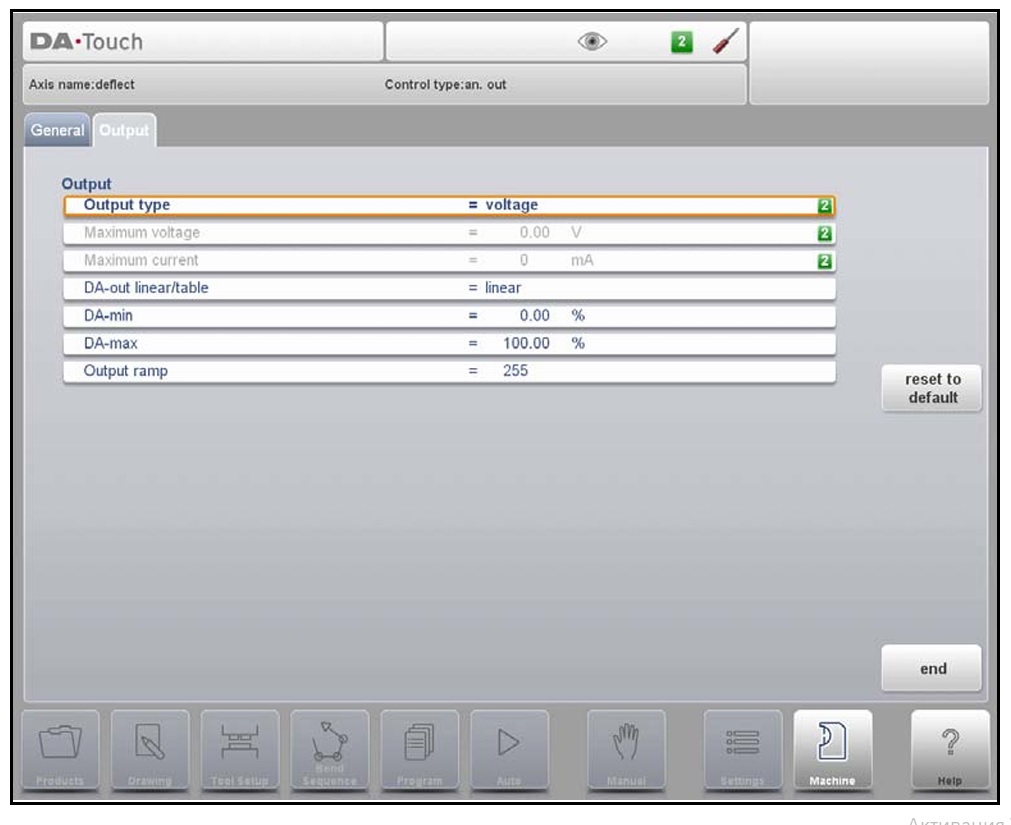Open the Settings list icon
1011x825 pixels.
(x=742, y=749)
